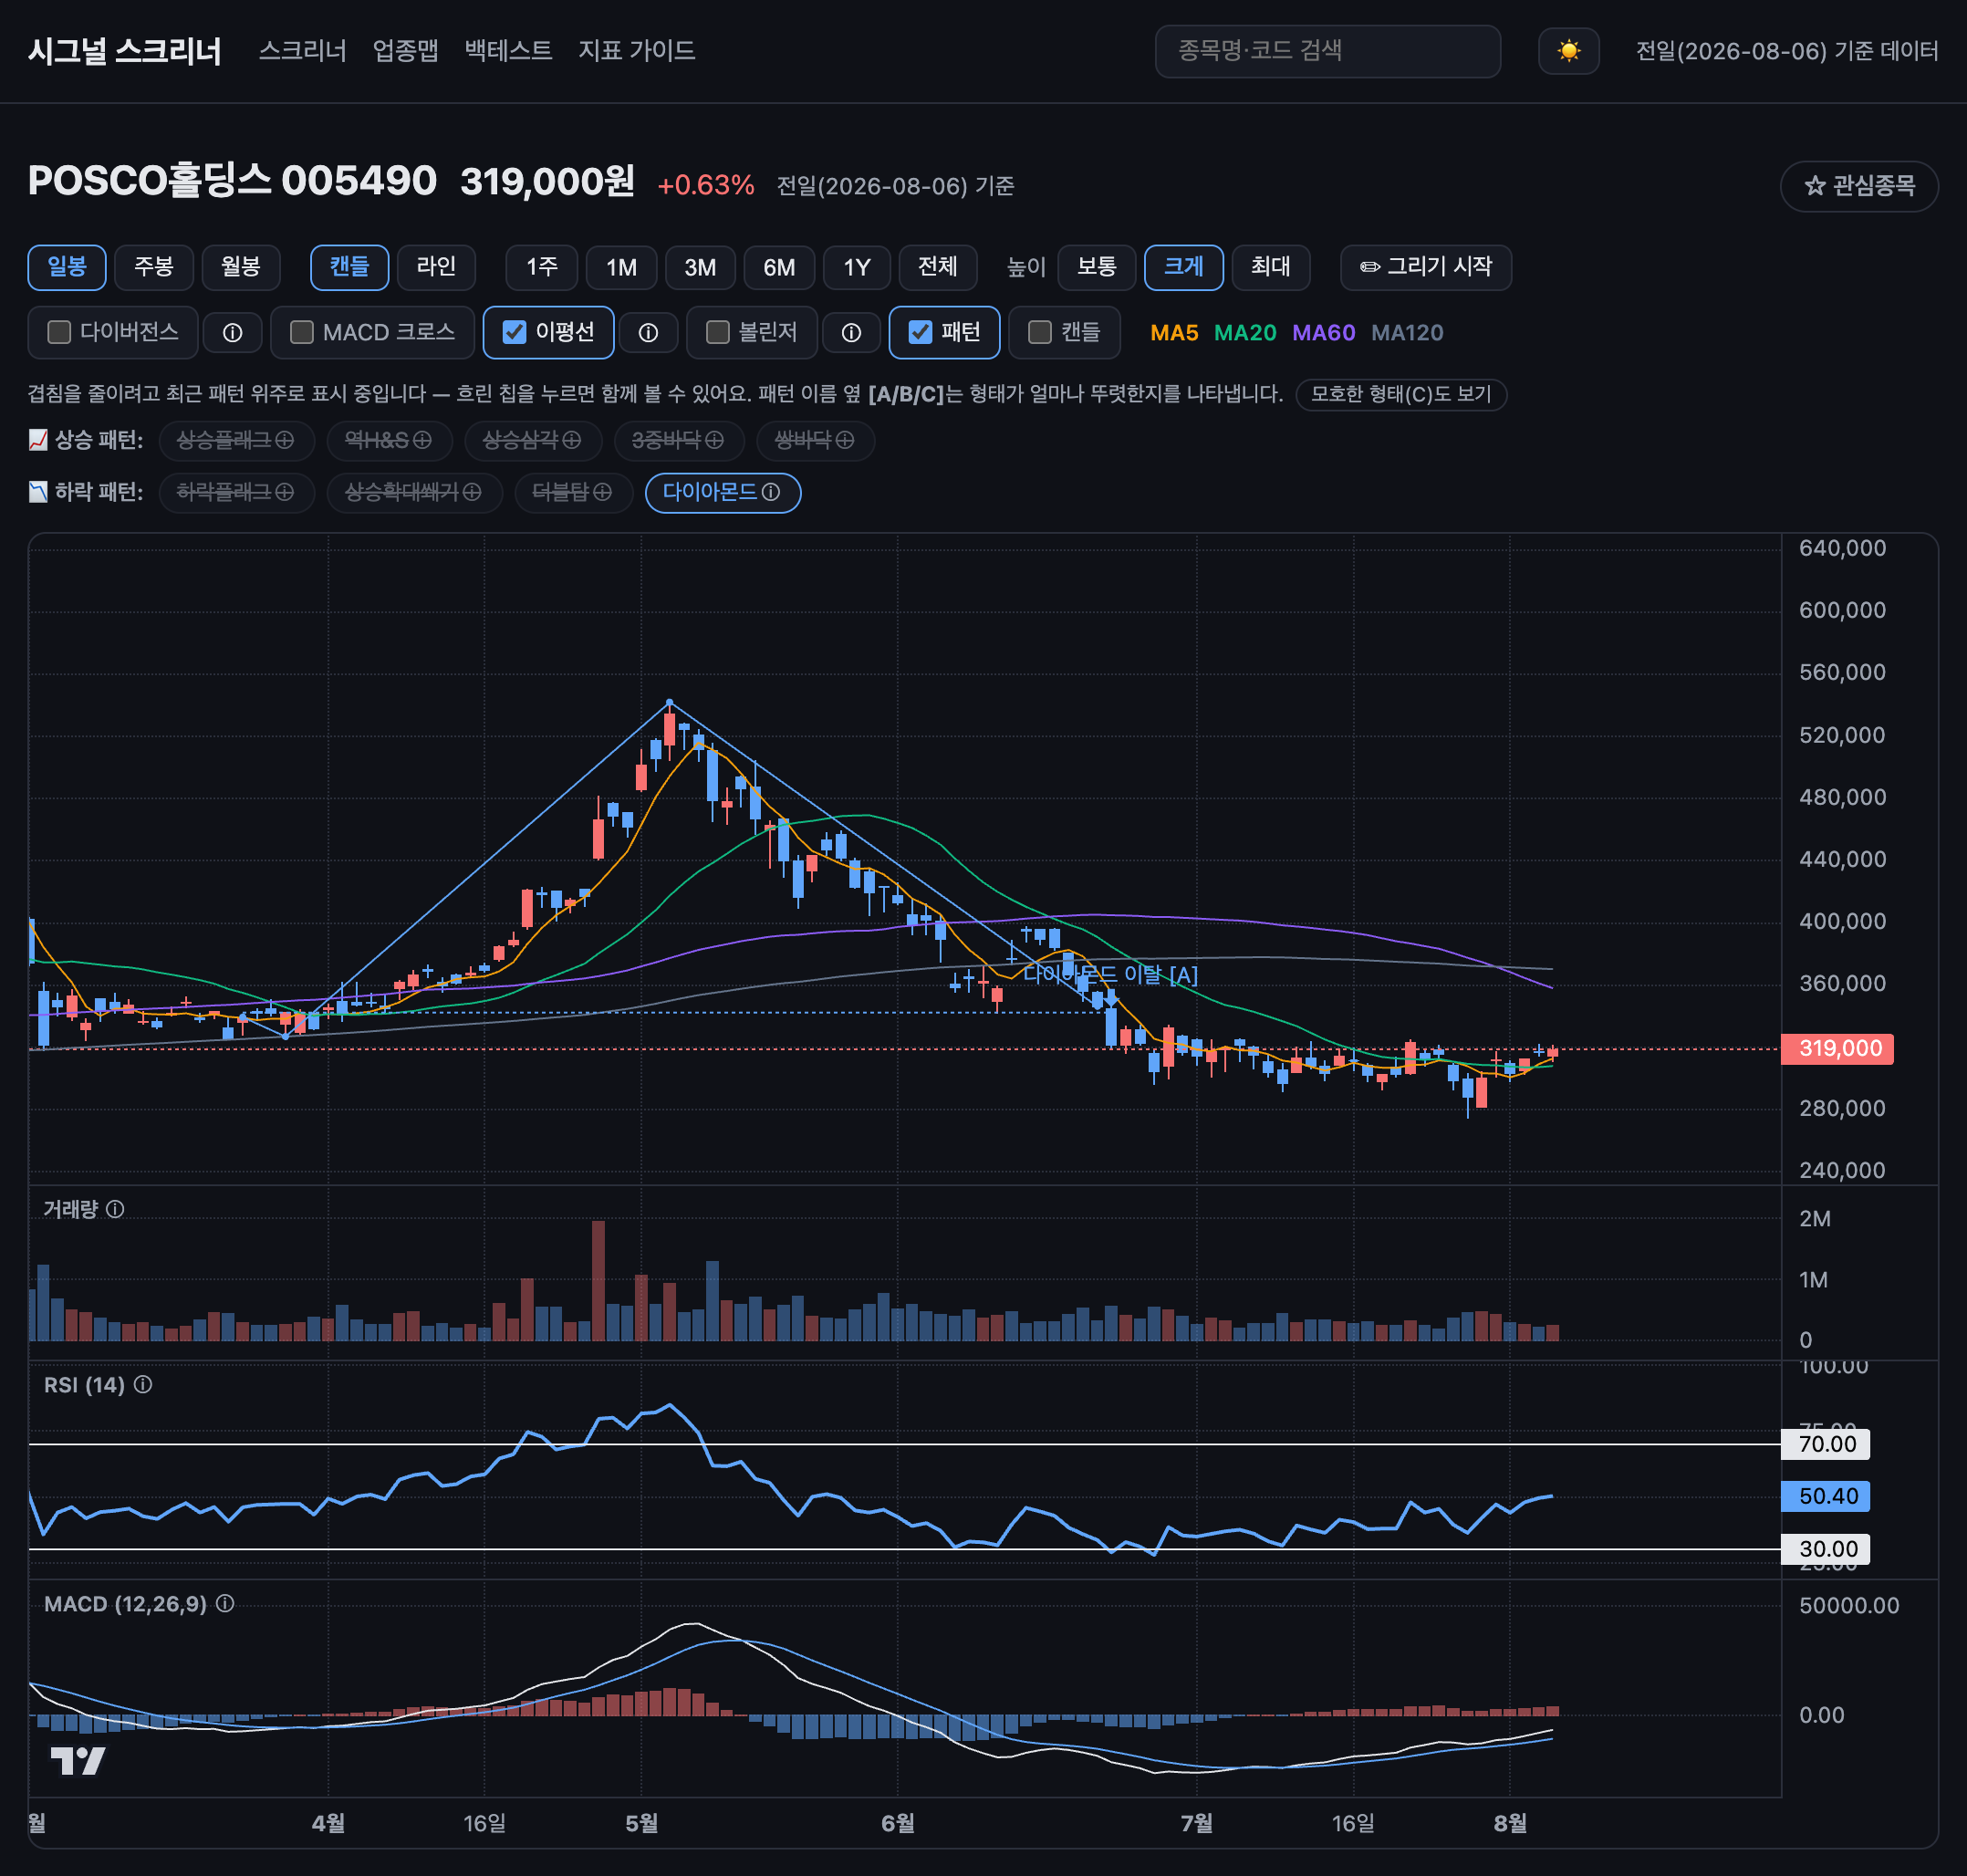Open the 거래량 info icon

(x=115, y=1209)
